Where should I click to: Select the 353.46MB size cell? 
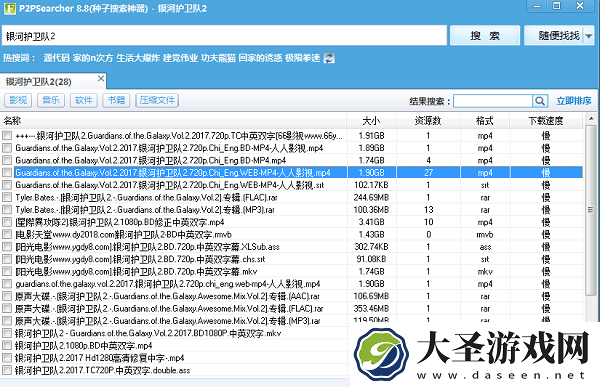371,309
